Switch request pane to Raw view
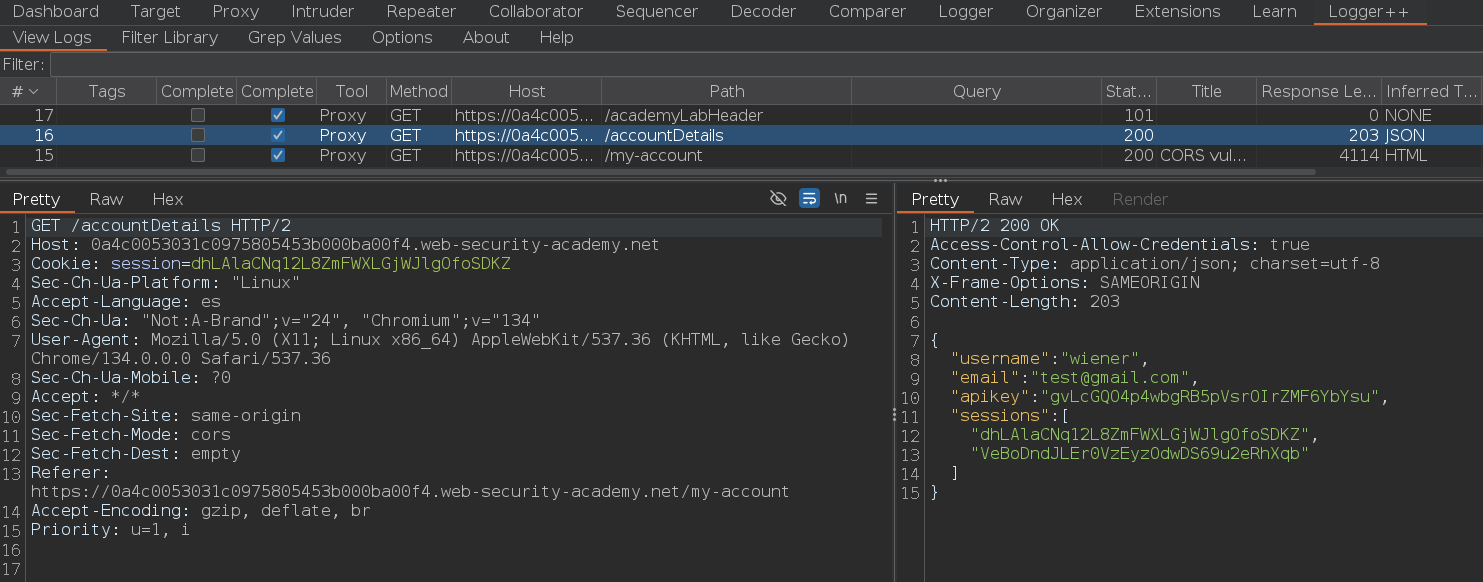The height and width of the screenshot is (582, 1483). [106, 199]
